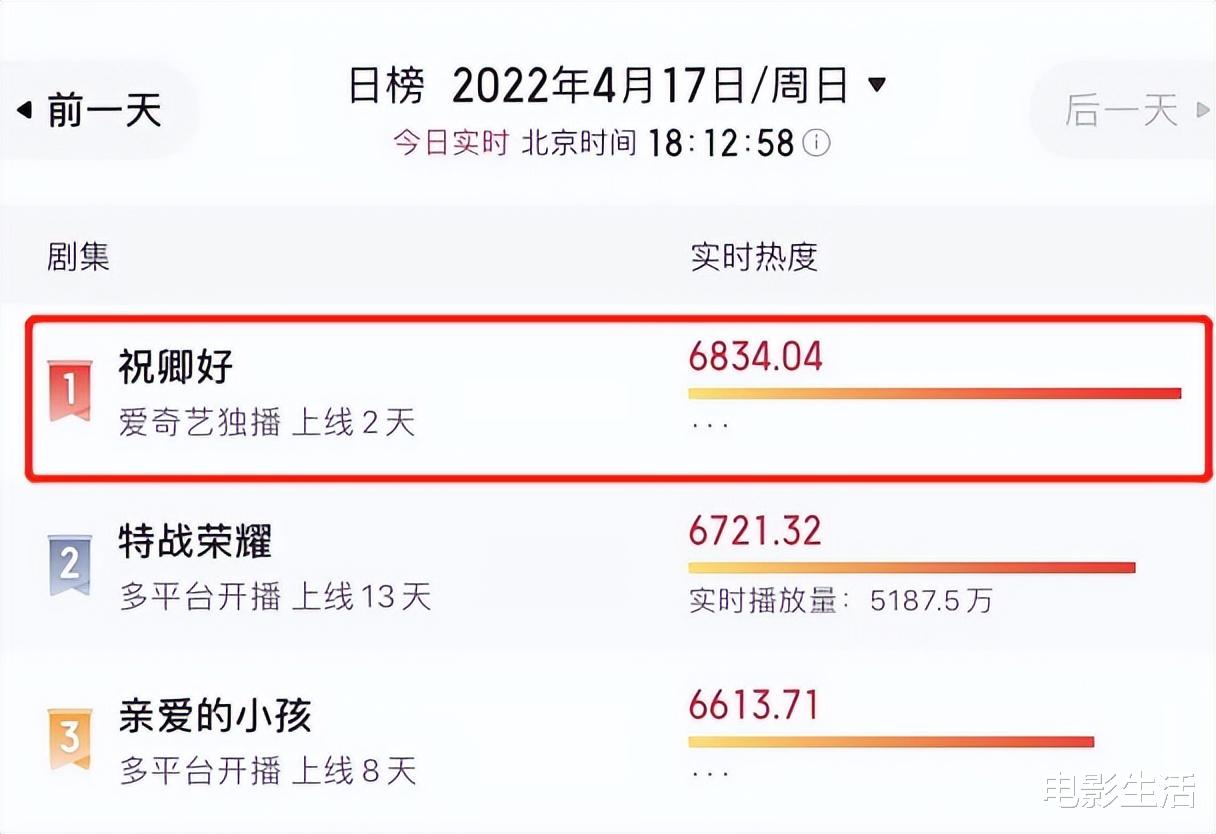Click the 今日实时 label
The image size is (1216, 834).
click(x=450, y=143)
